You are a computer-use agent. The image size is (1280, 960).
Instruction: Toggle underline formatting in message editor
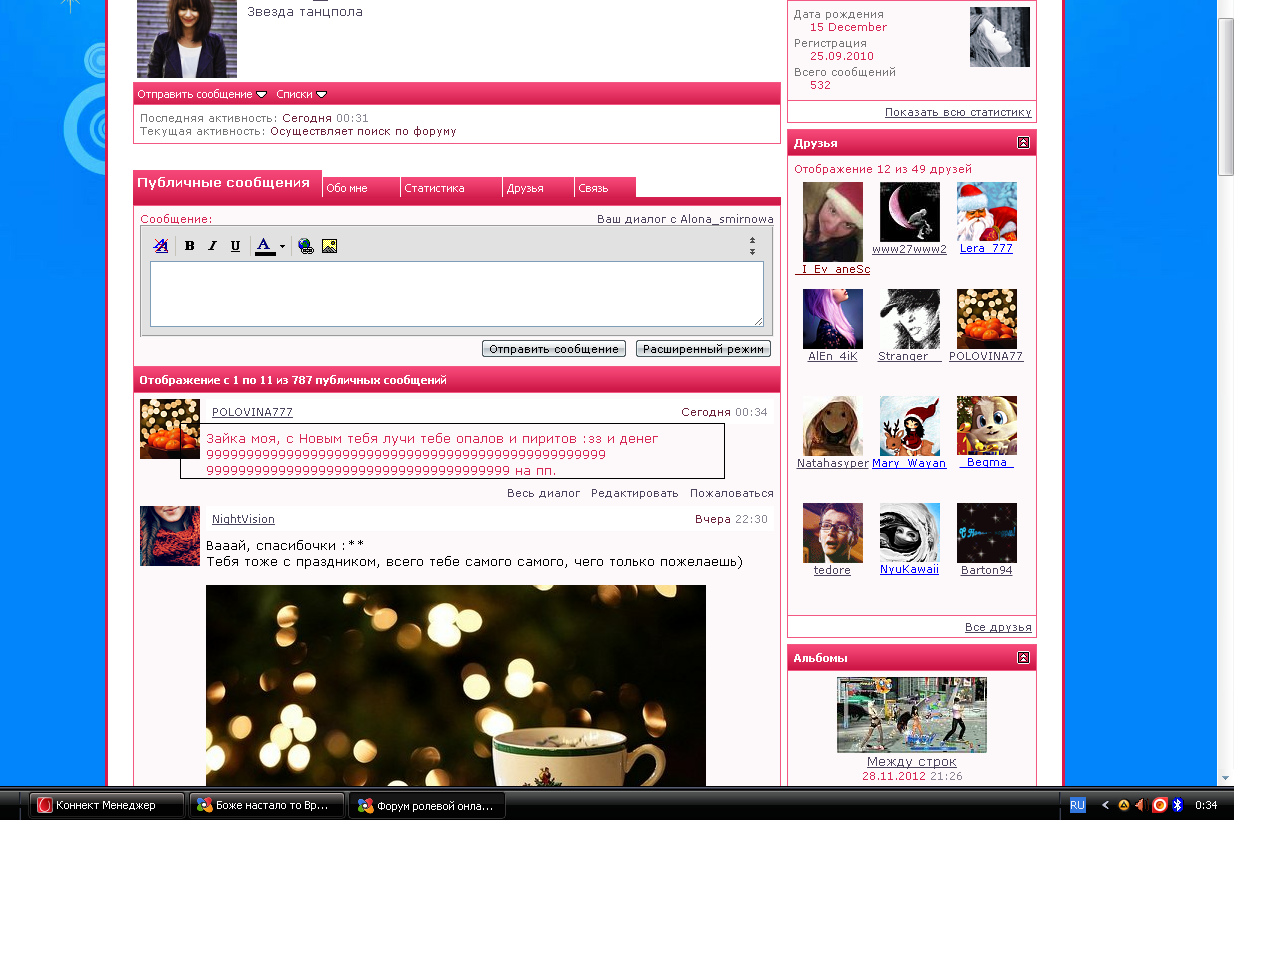[x=235, y=246]
